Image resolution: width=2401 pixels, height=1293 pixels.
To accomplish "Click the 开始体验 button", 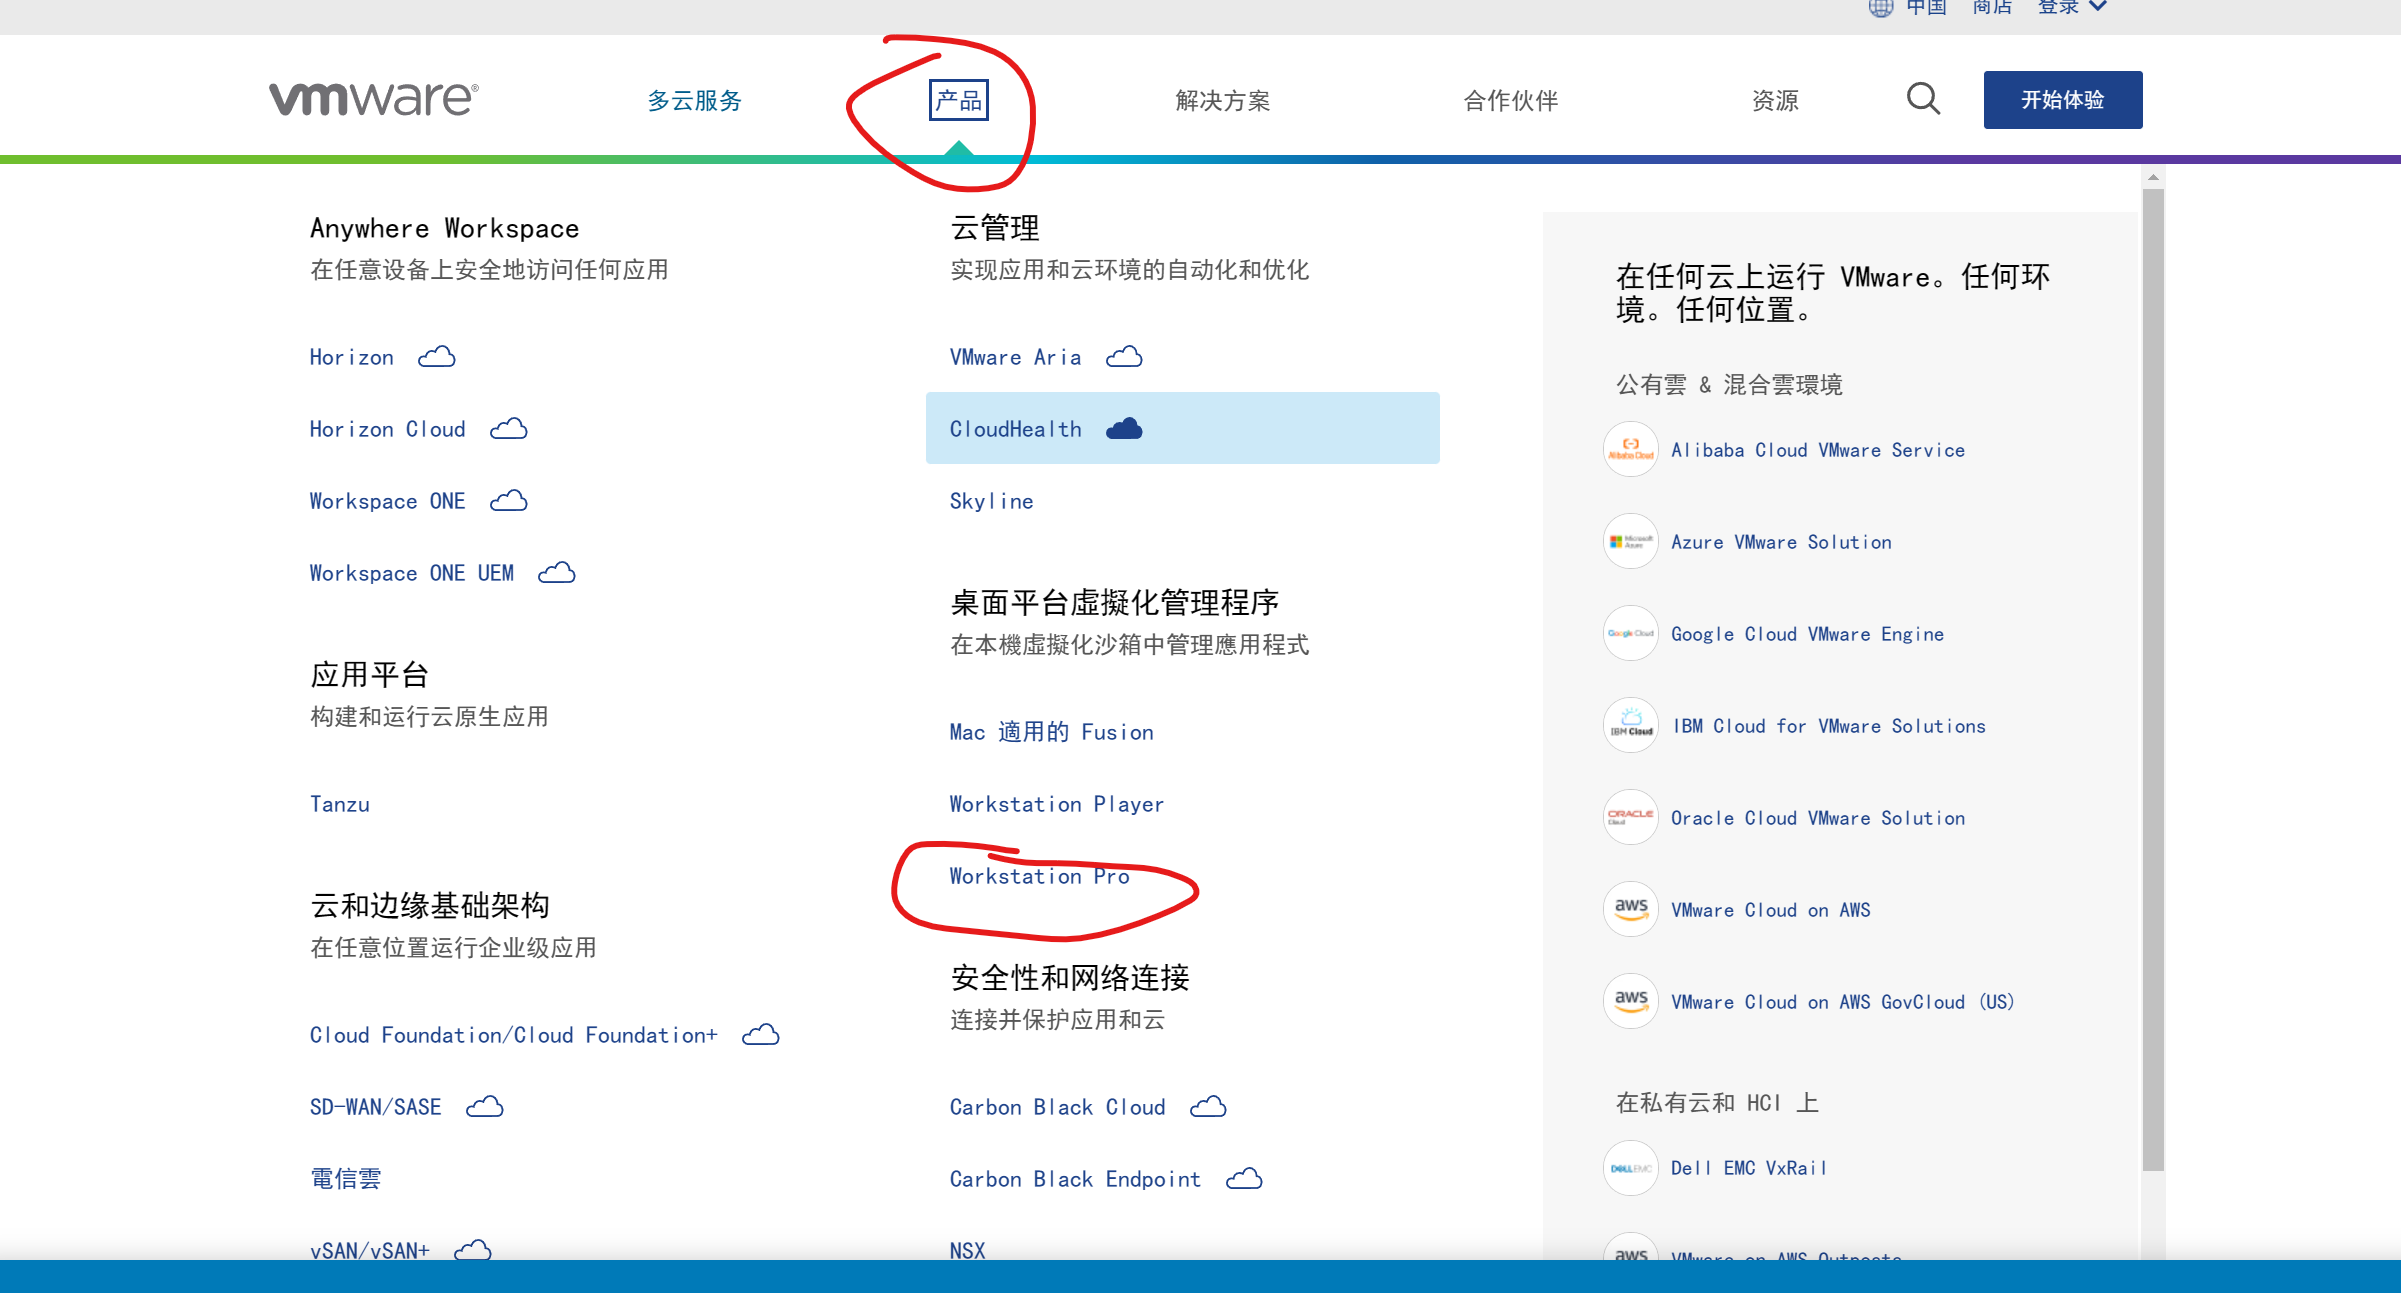I will pos(2062,100).
